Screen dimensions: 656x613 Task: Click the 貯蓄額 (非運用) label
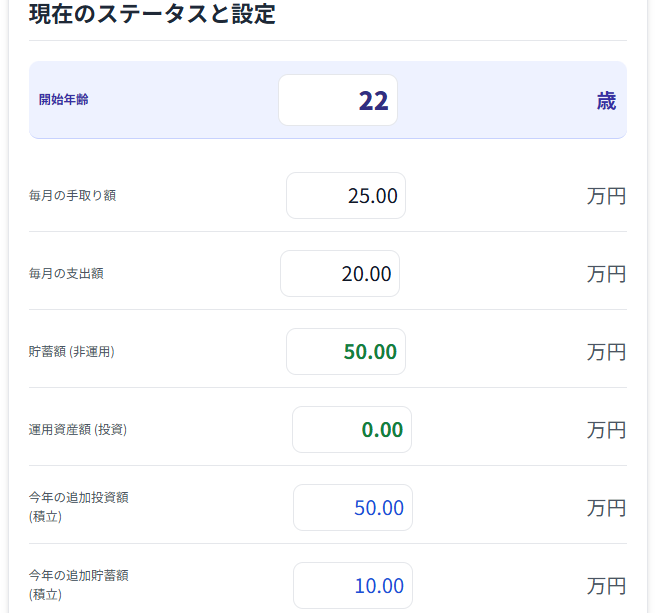pos(72,351)
